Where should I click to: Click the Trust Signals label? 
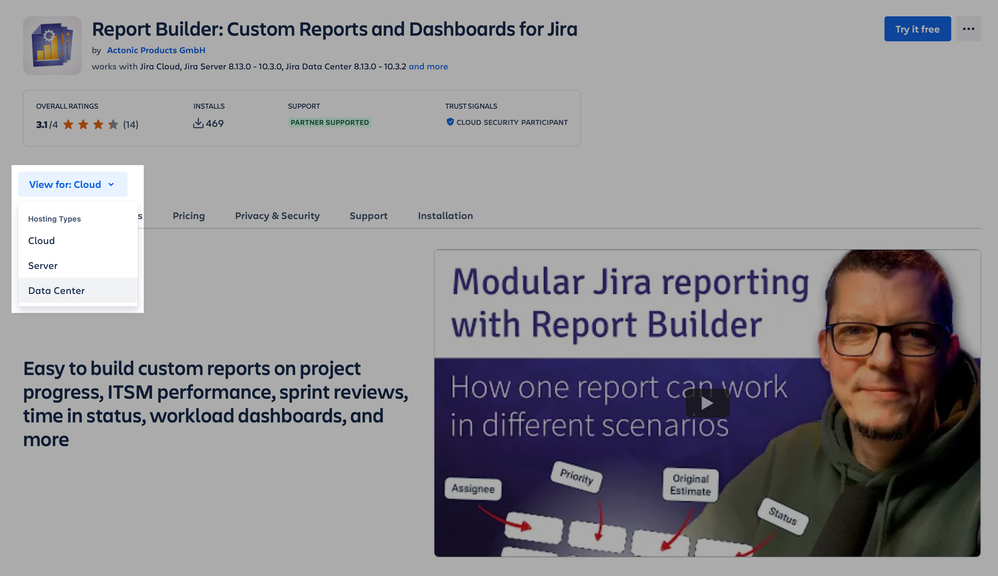[471, 106]
